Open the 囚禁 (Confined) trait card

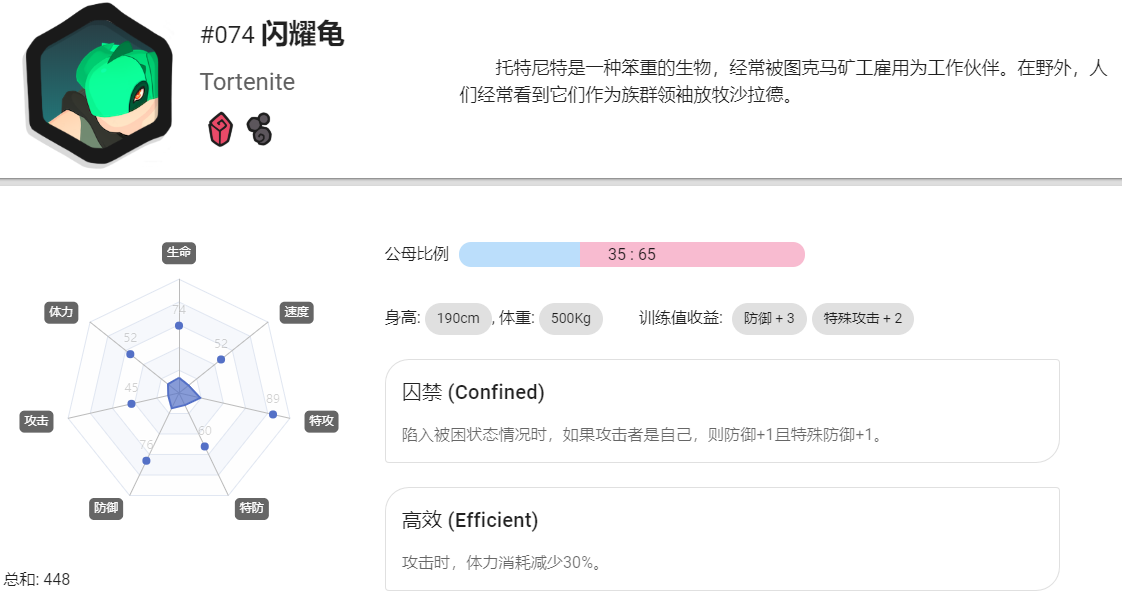722,411
